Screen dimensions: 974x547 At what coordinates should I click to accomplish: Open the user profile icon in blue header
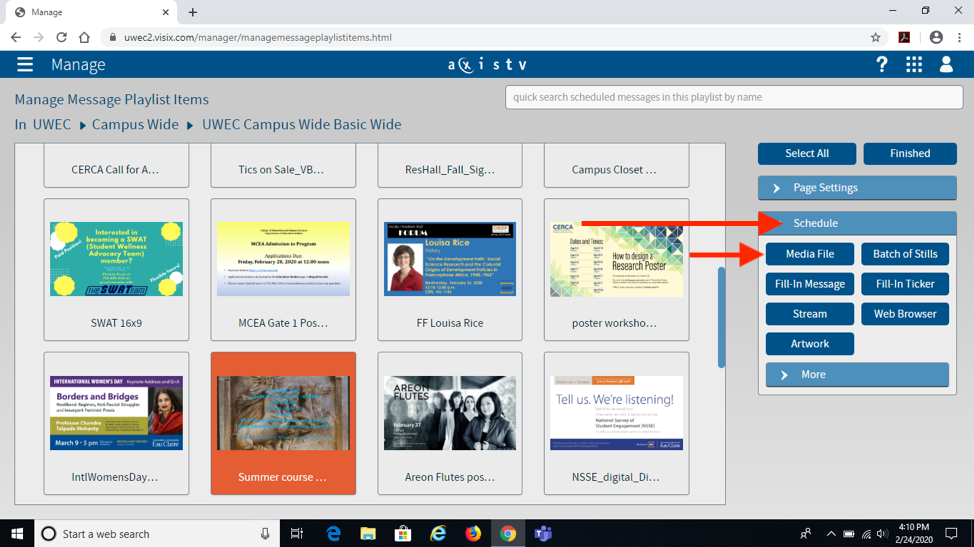[946, 65]
